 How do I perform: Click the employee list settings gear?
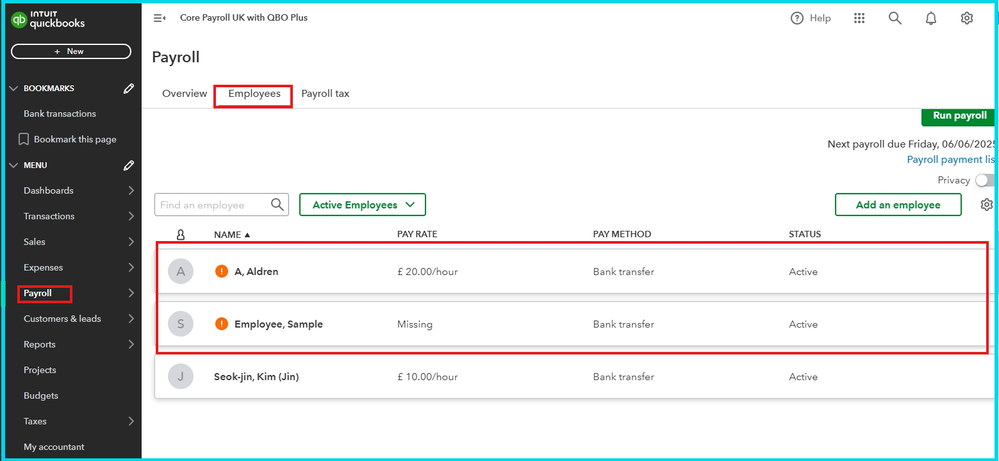click(x=986, y=204)
